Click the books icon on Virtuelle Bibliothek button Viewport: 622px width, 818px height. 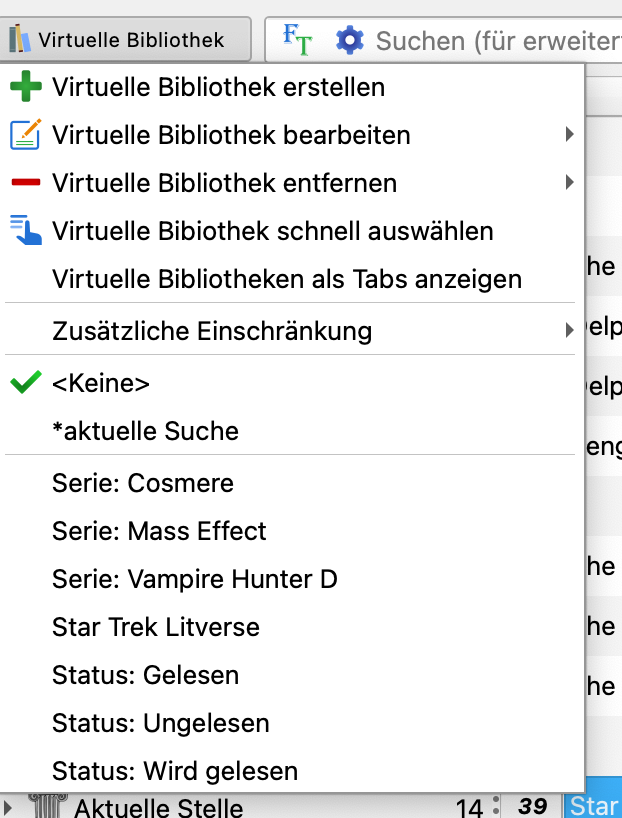tap(20, 40)
